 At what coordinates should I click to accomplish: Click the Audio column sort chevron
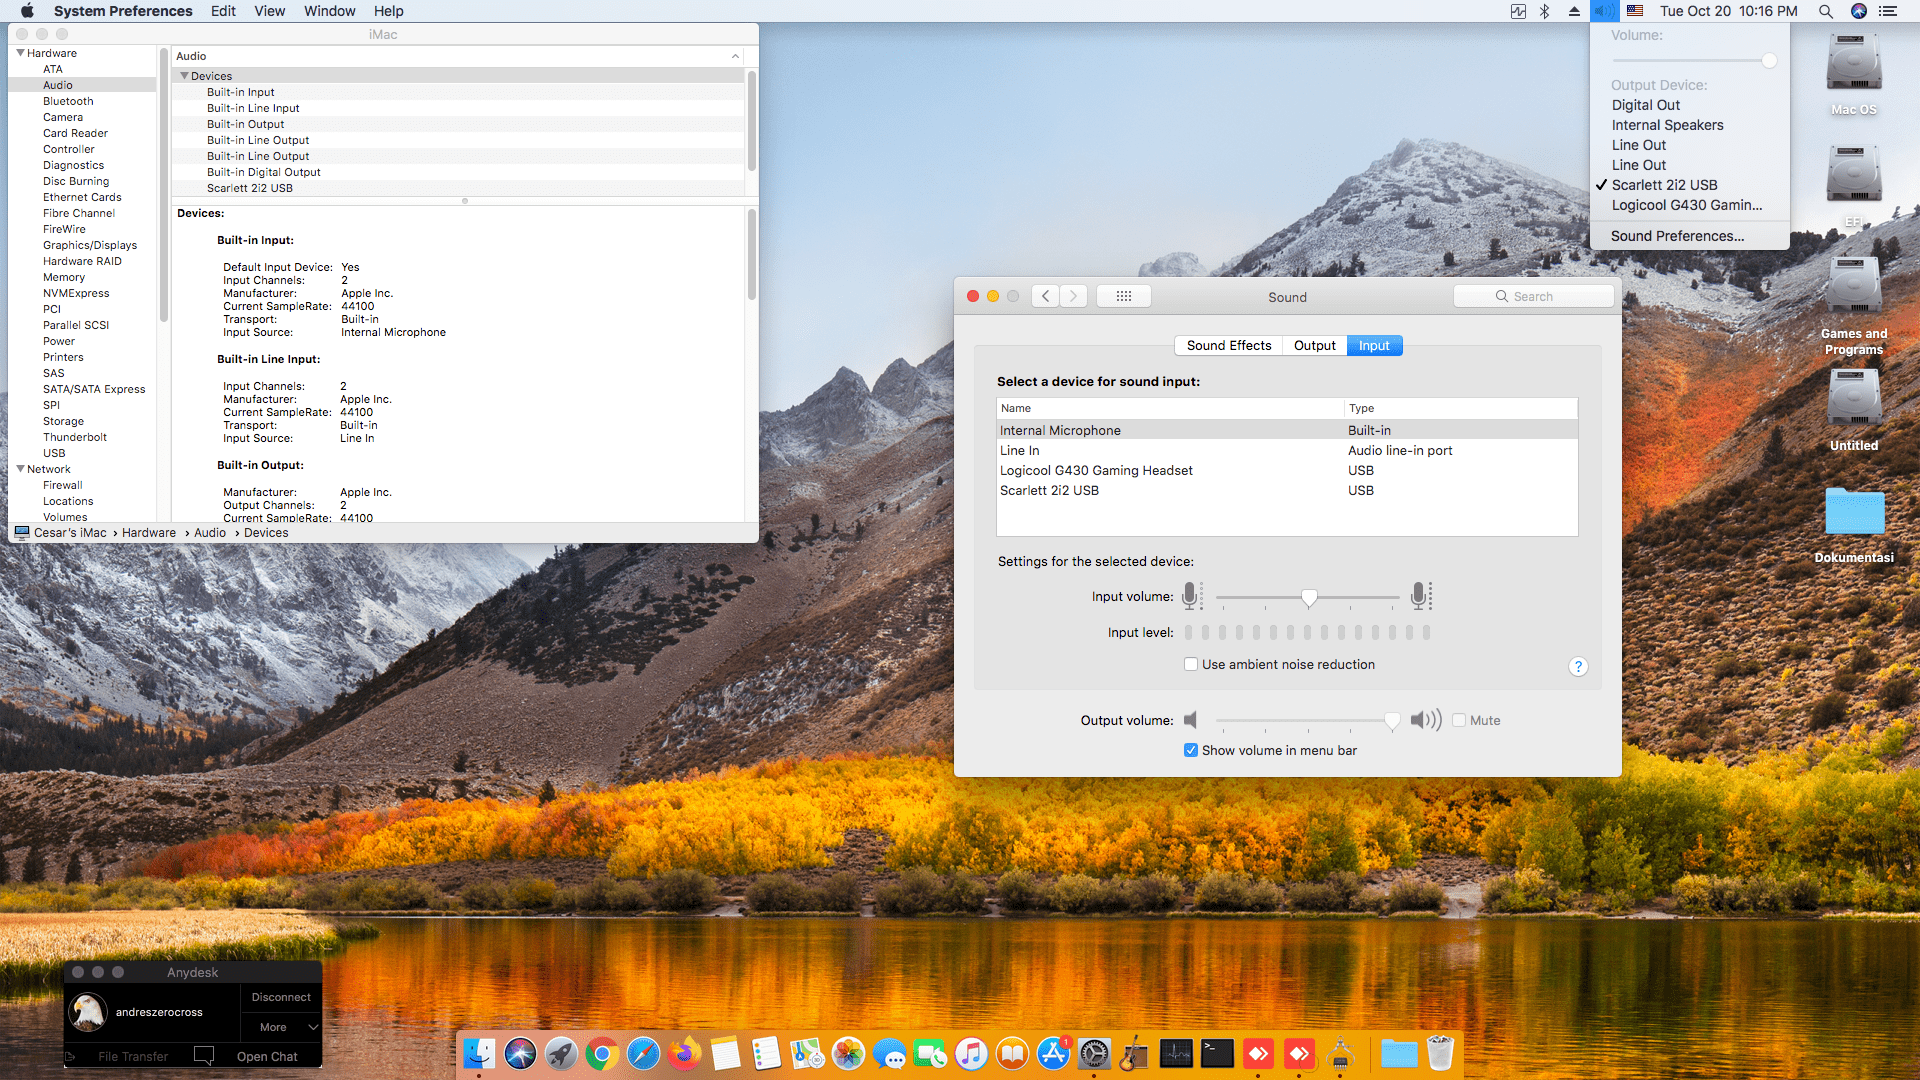point(735,56)
